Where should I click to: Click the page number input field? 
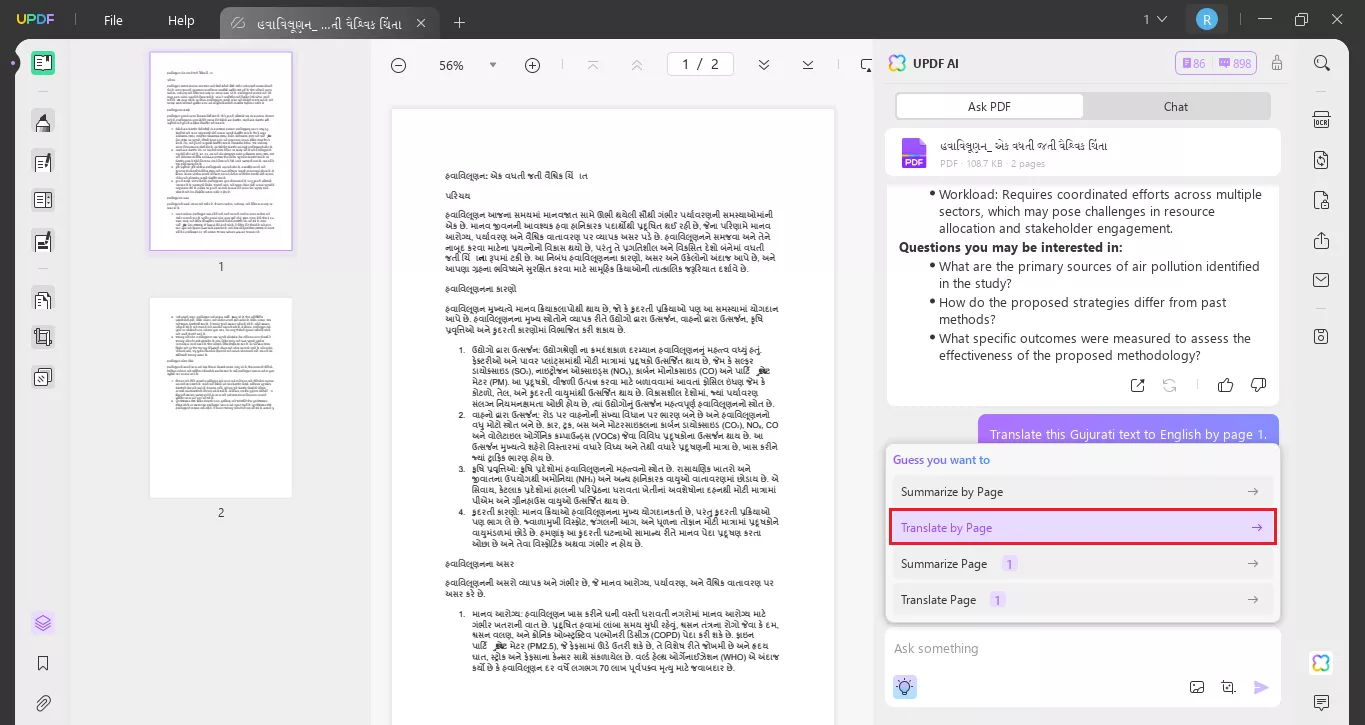(x=700, y=64)
